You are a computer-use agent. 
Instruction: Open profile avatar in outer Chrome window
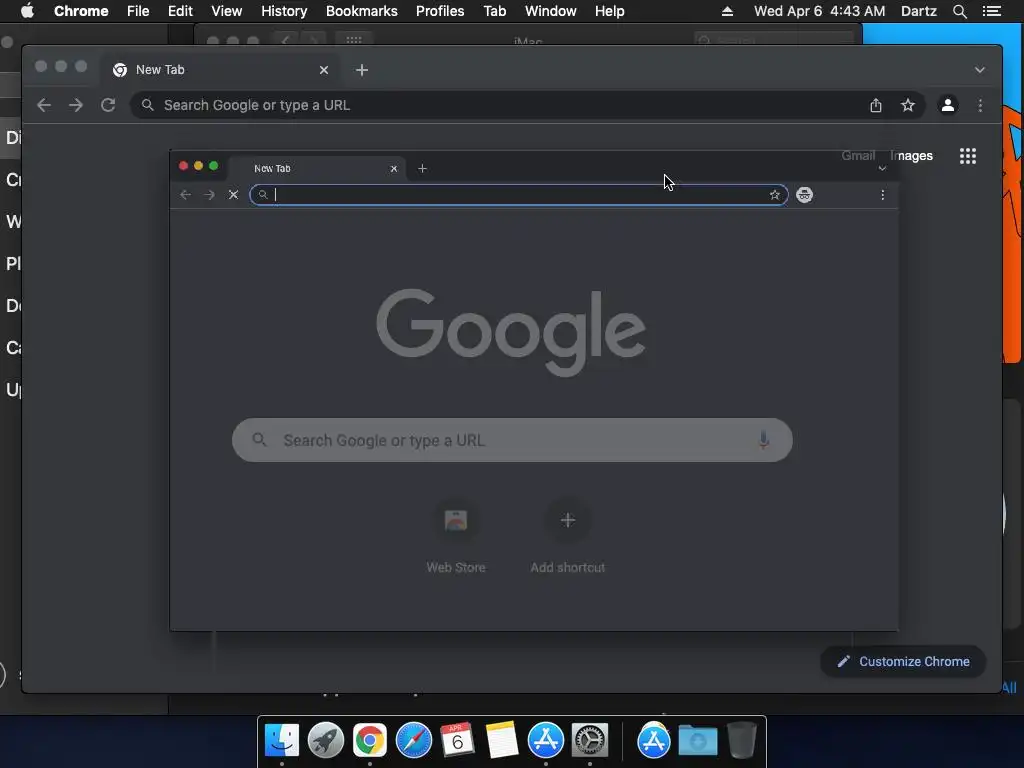[948, 105]
